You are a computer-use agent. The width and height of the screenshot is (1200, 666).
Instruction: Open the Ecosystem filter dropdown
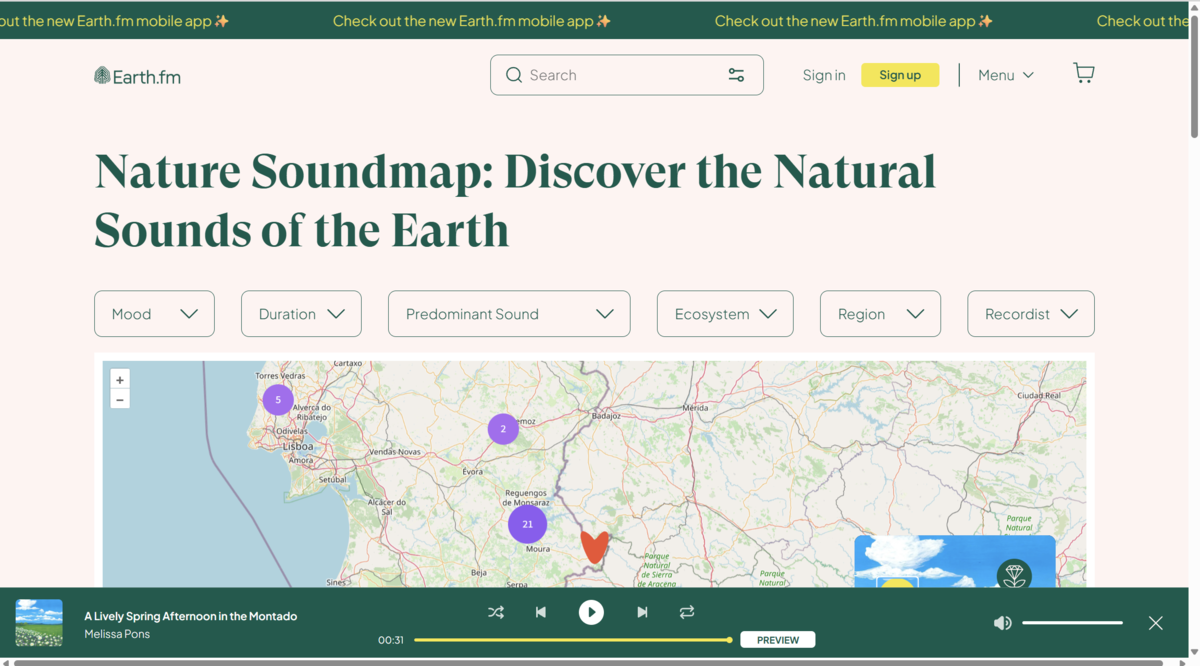pyautogui.click(x=725, y=314)
